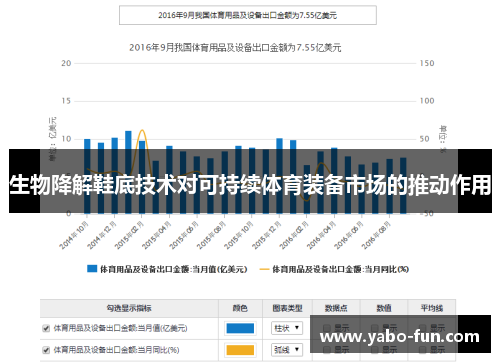Click the 颜色 column header
This screenshot has width=500, height=362.
240,308
